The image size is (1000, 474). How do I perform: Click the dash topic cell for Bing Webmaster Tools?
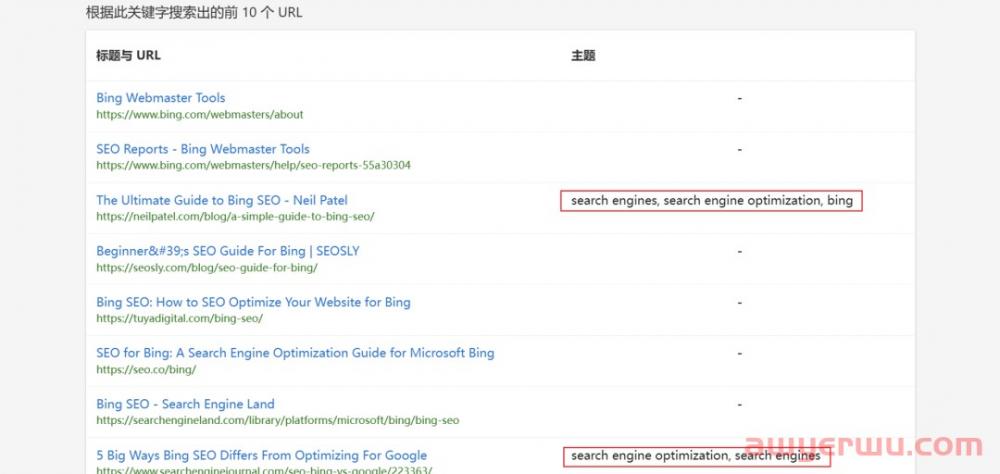click(x=739, y=99)
